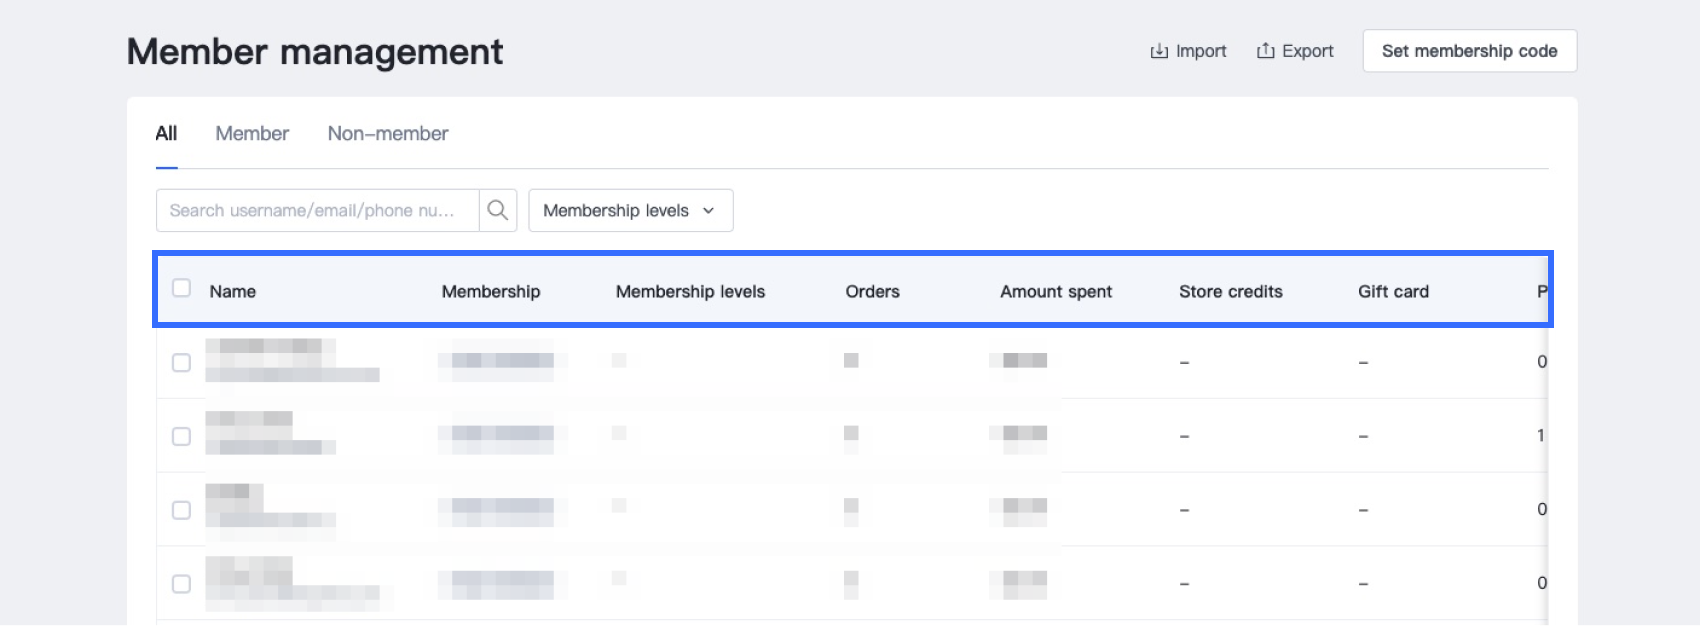1700x626 pixels.
Task: Check the first member row checkbox
Action: (181, 362)
